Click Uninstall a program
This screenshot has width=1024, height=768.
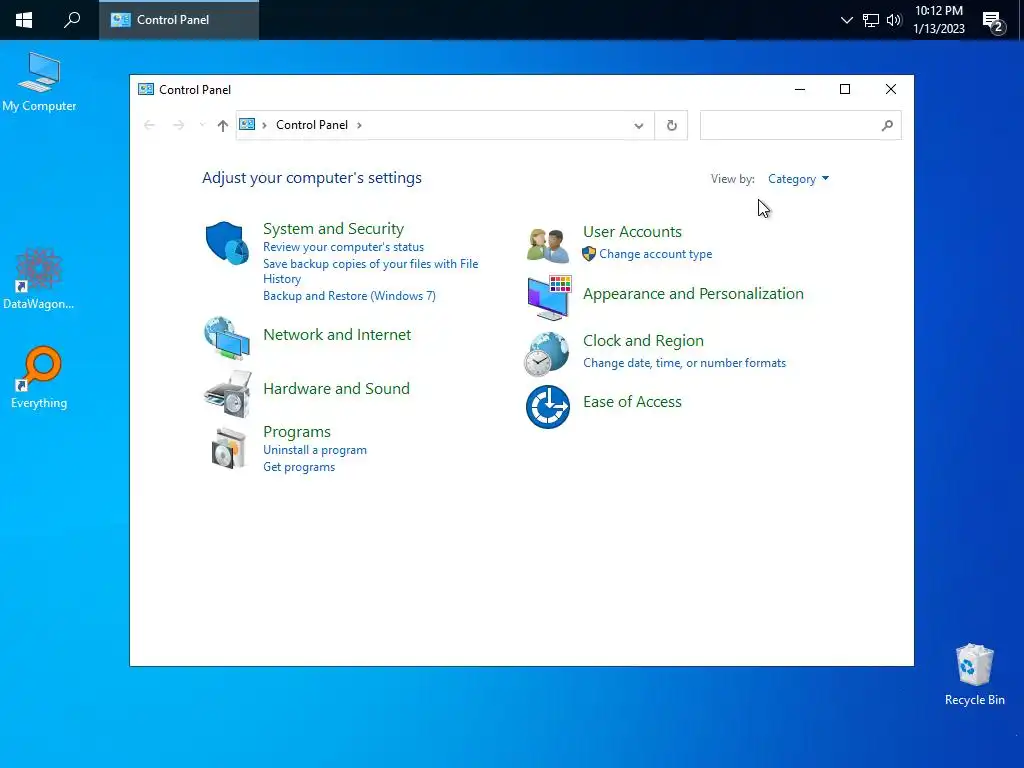(x=315, y=450)
